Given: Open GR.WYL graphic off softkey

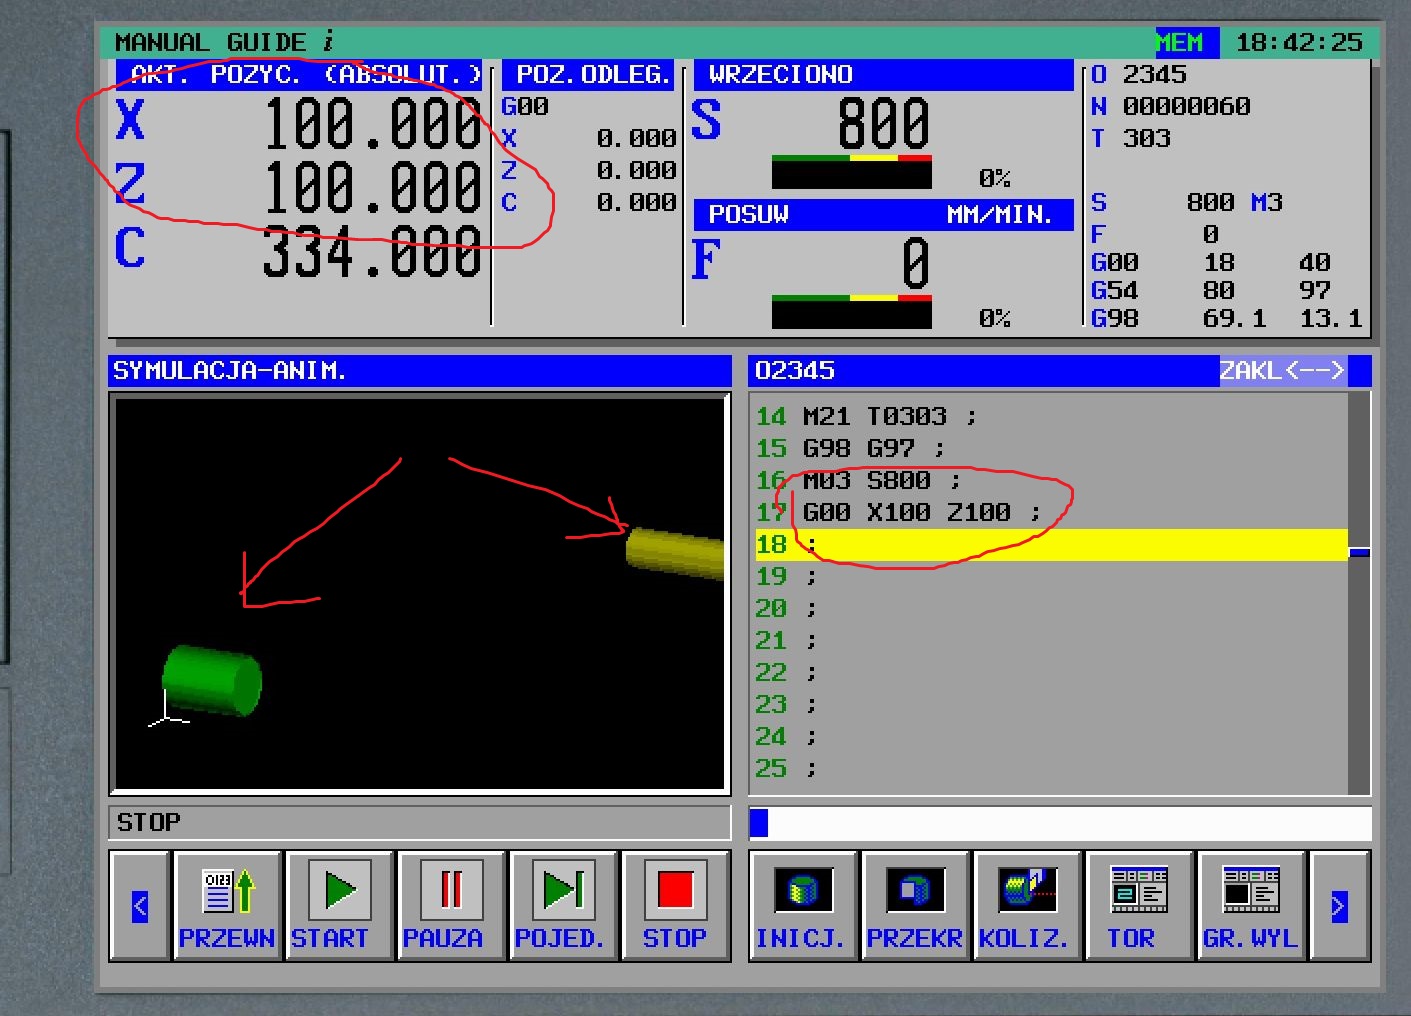Looking at the screenshot, I should click(x=1251, y=906).
